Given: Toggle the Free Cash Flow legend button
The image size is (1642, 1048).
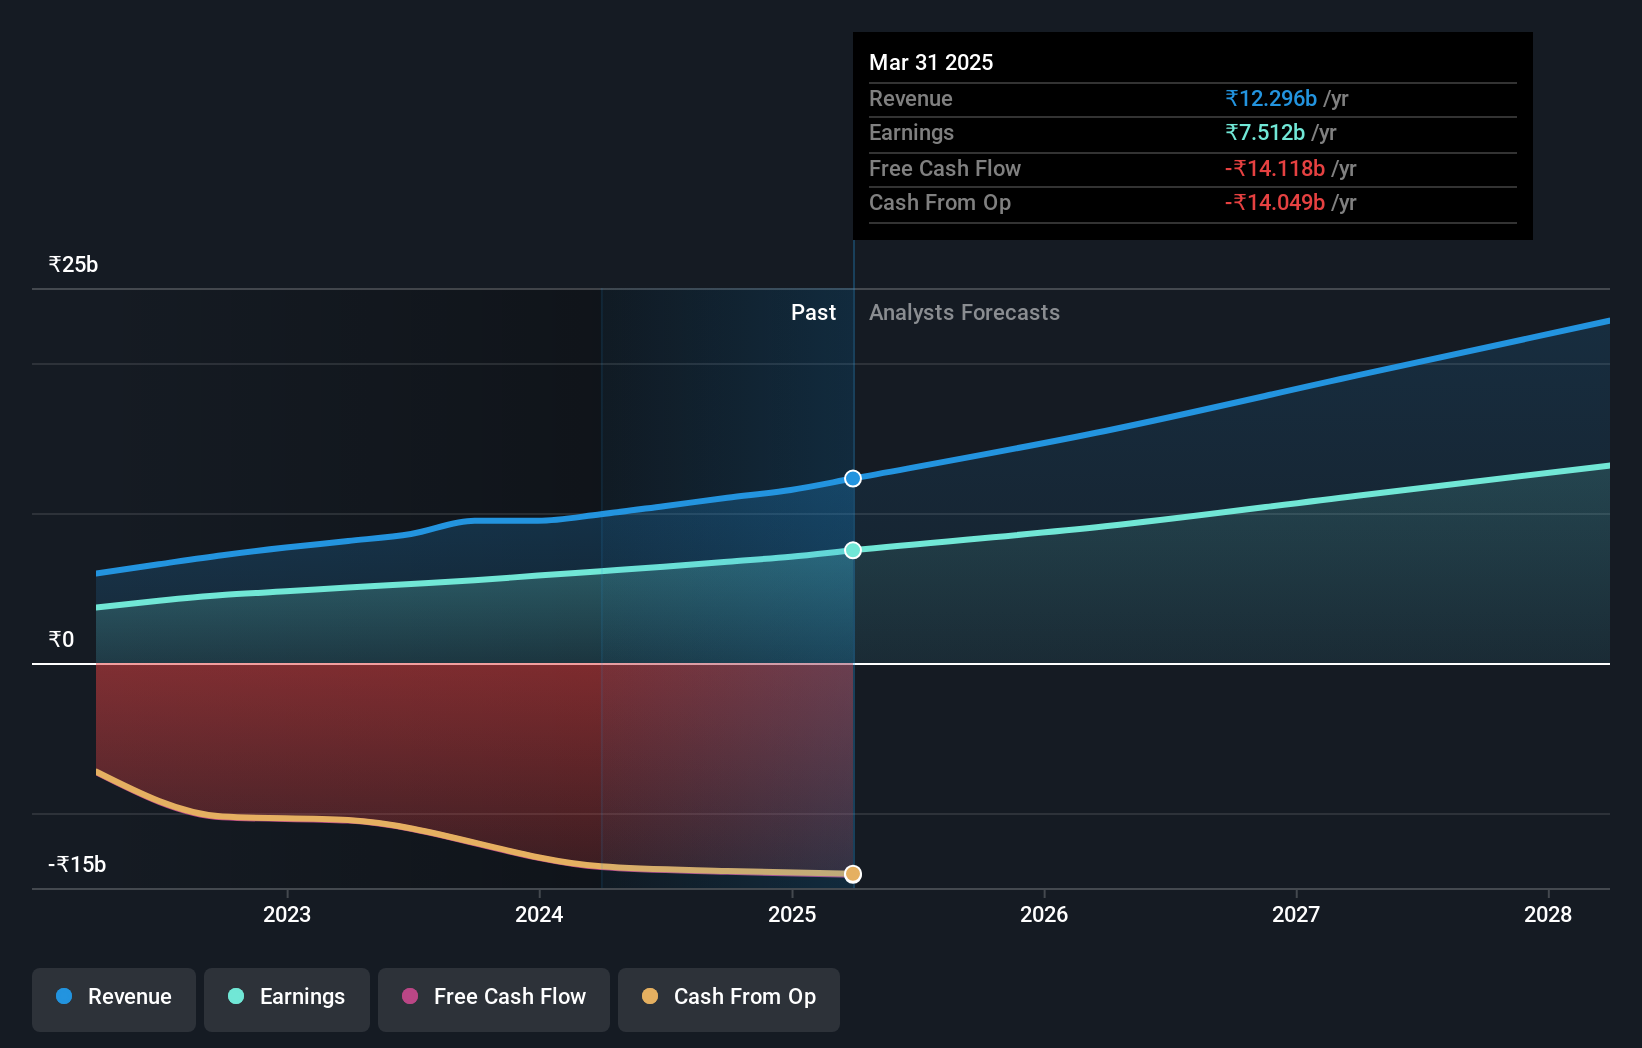Looking at the screenshot, I should (x=494, y=999).
